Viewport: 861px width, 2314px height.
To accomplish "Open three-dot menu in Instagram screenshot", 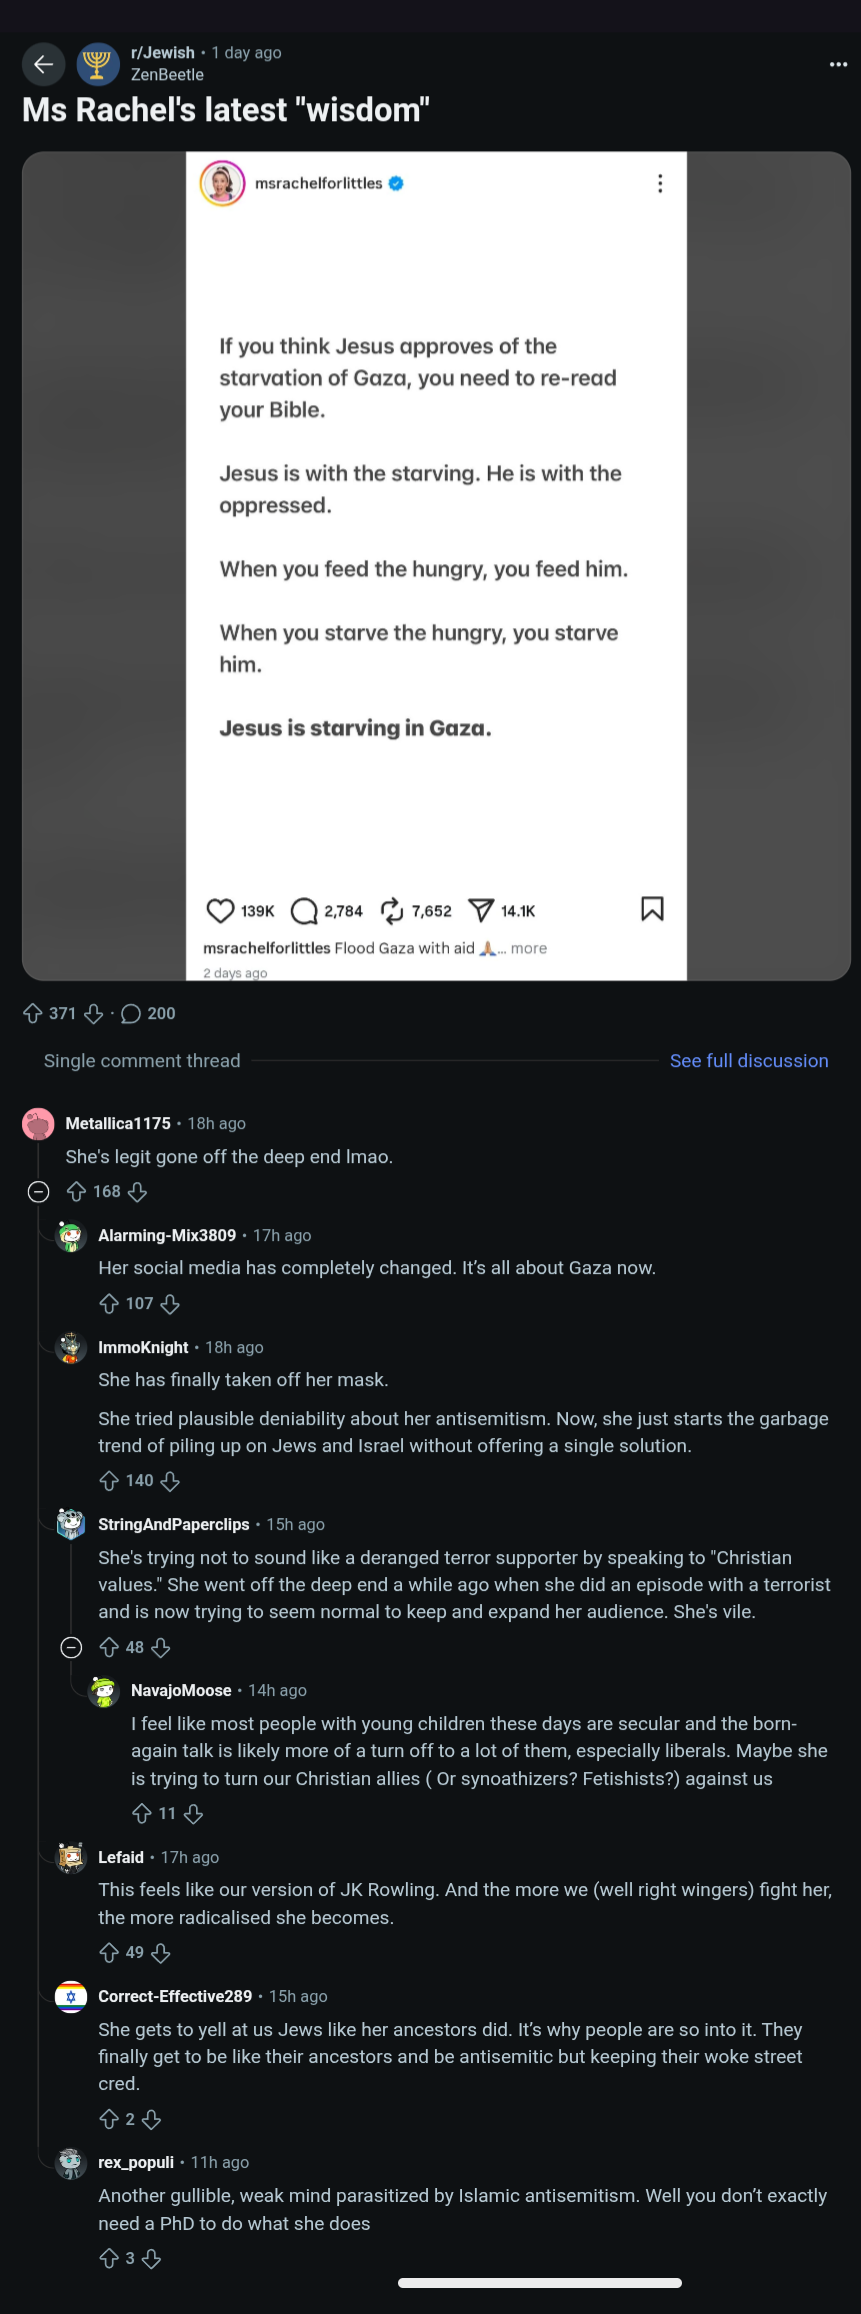I will point(659,183).
